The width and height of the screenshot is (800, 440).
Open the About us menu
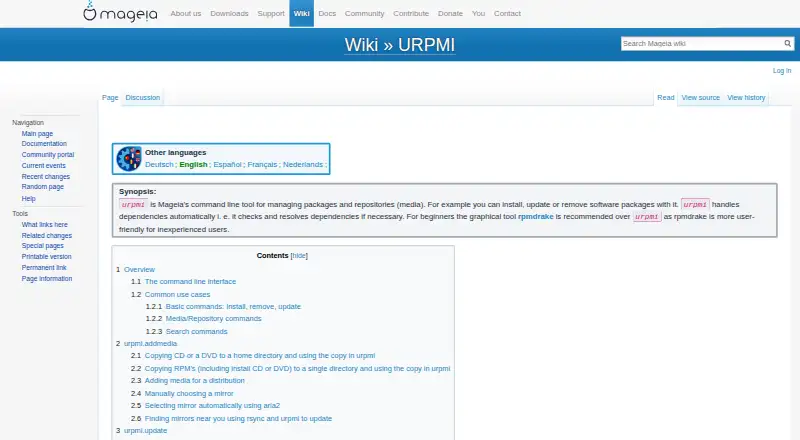(186, 14)
